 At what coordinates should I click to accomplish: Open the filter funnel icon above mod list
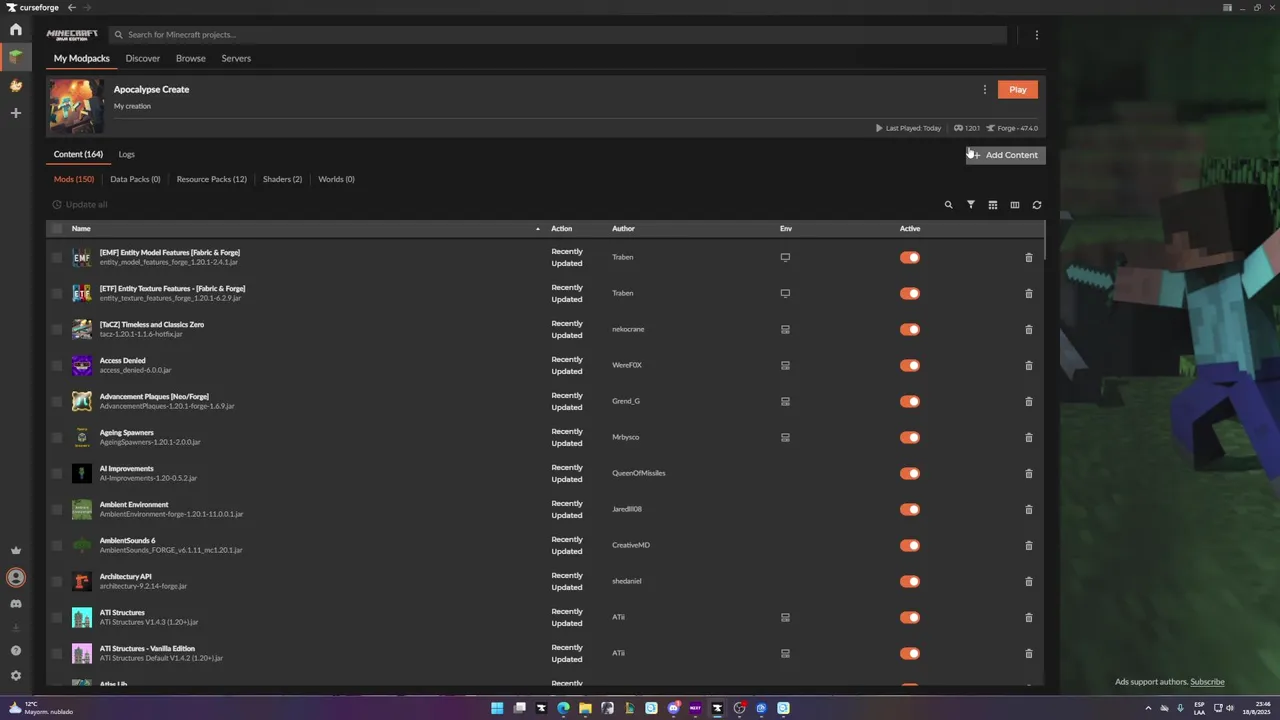pos(970,205)
